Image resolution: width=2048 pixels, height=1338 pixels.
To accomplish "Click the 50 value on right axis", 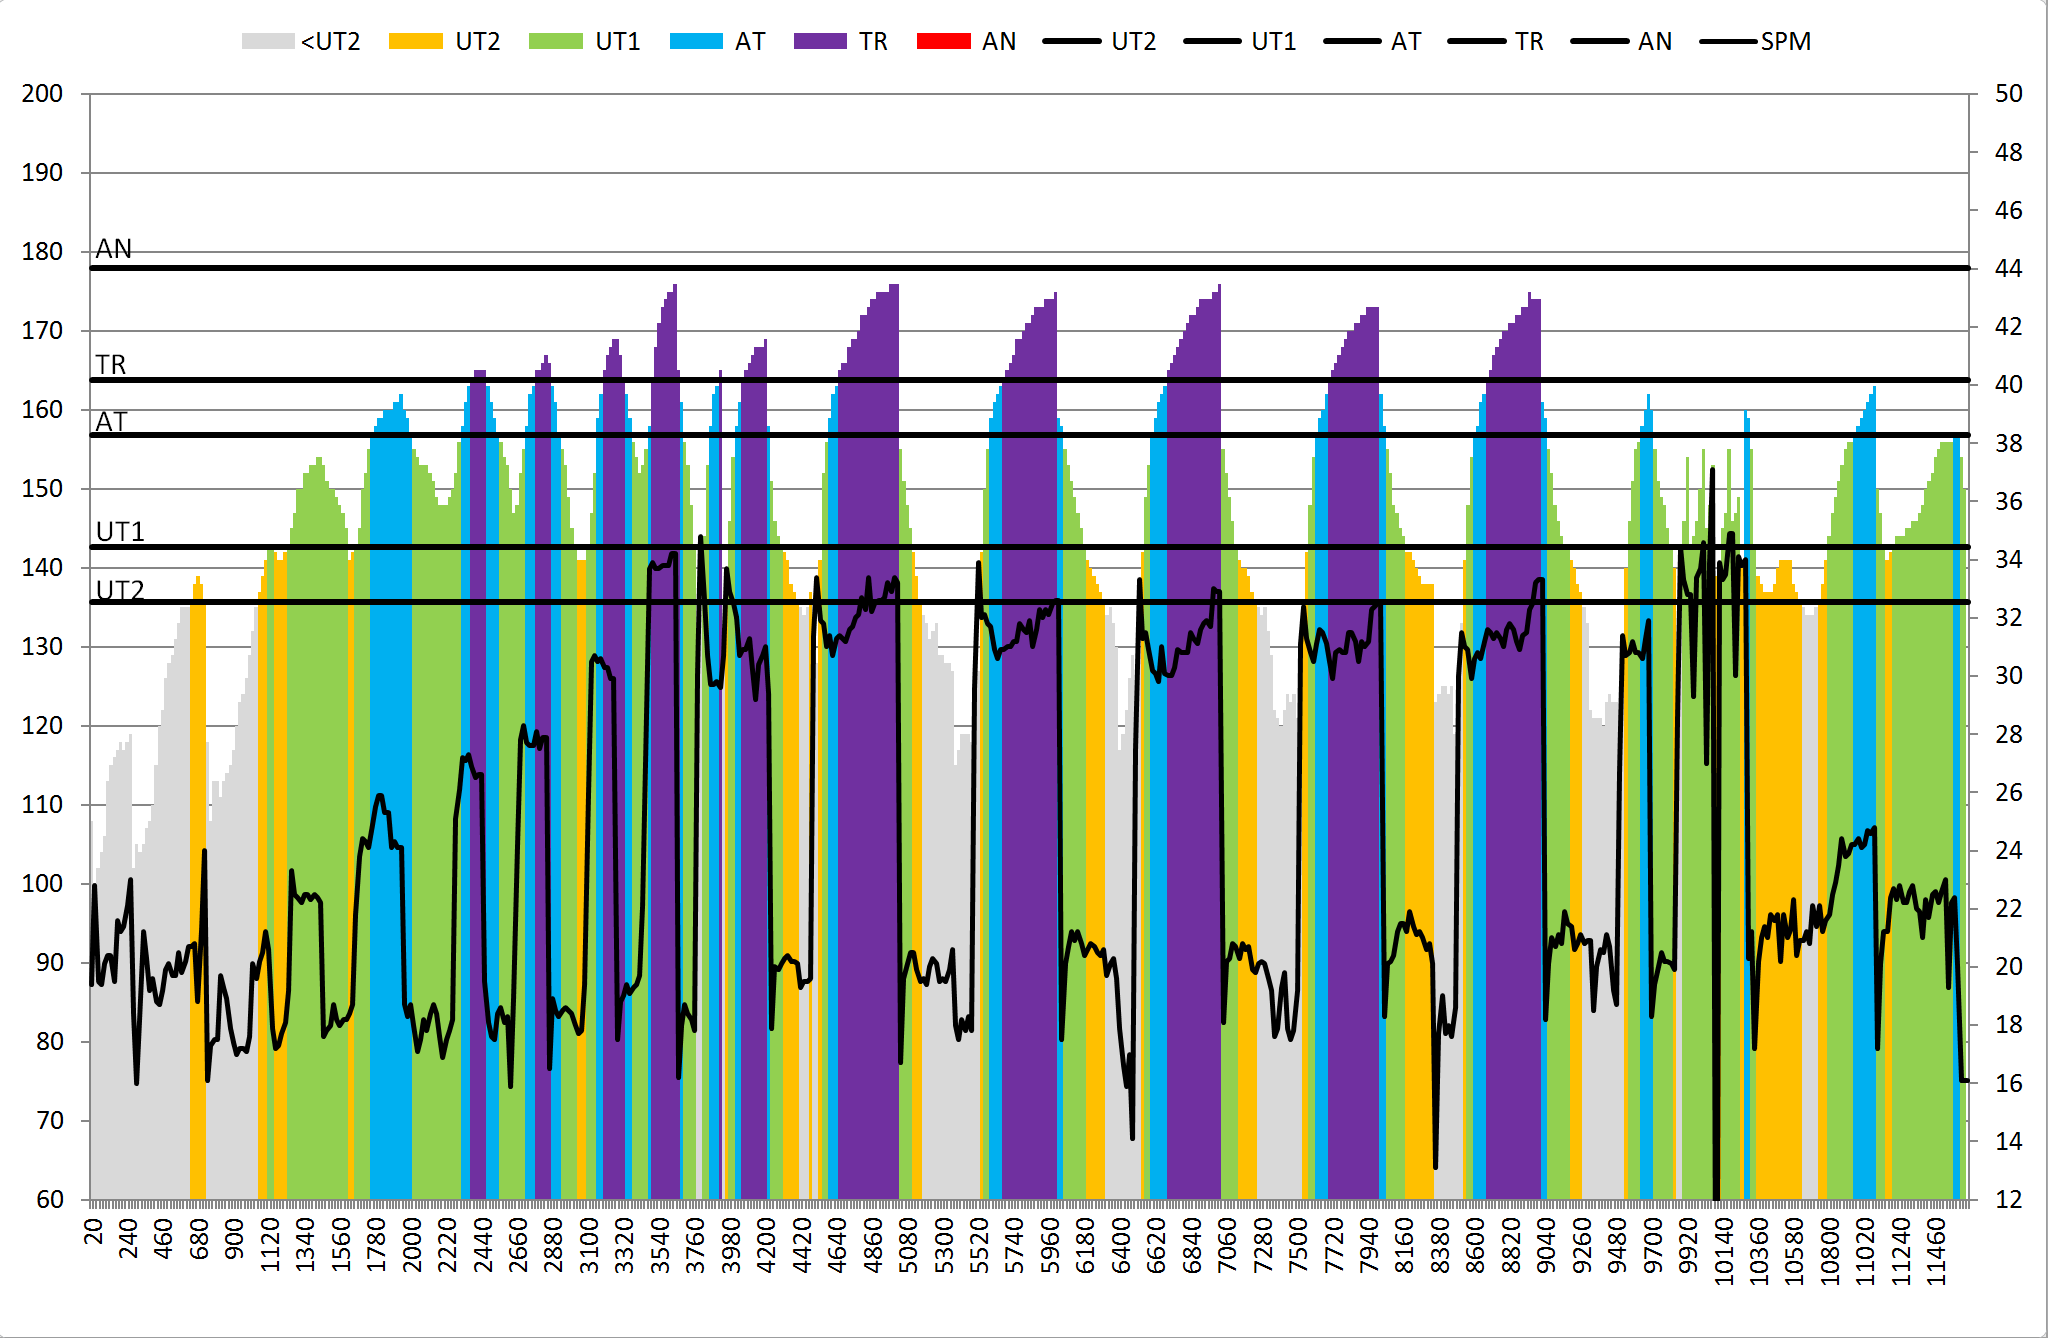I will click(x=2008, y=94).
